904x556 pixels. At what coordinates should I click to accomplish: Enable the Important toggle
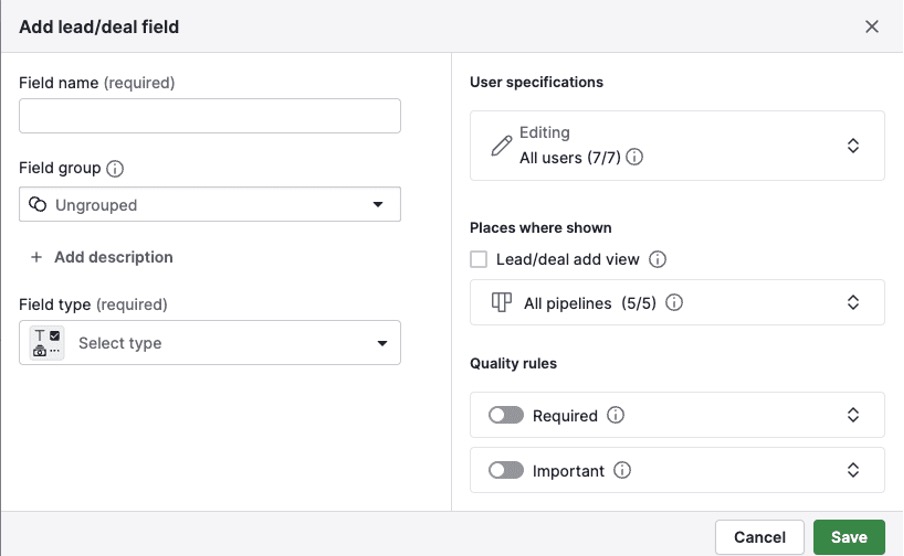coord(506,471)
